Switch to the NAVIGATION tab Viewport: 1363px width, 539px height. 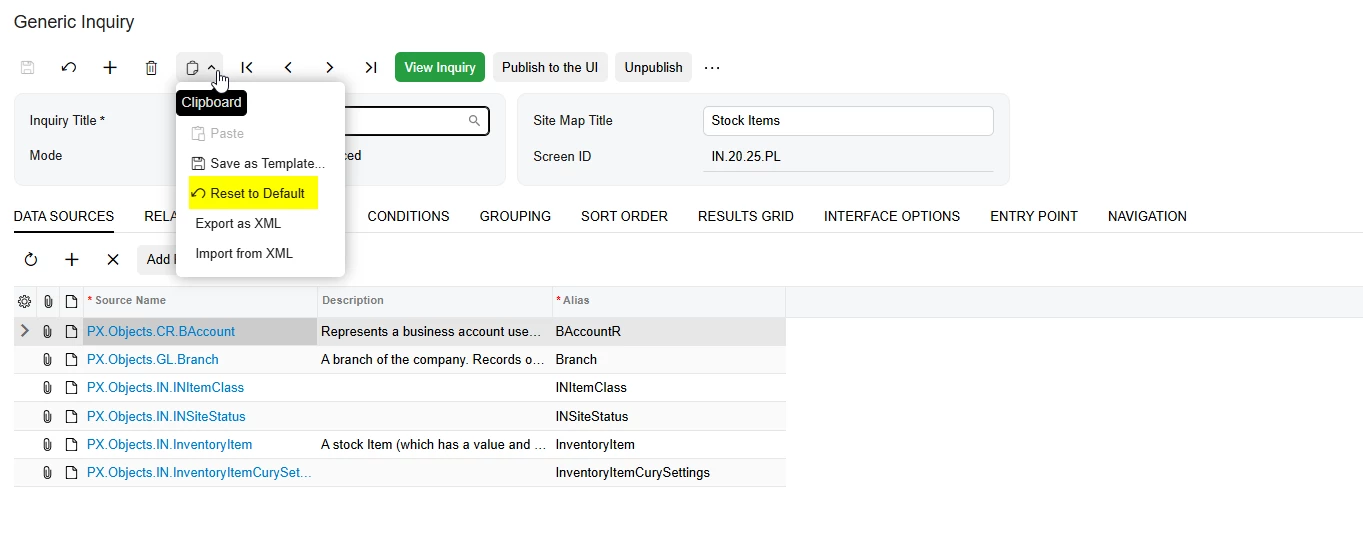click(1147, 216)
